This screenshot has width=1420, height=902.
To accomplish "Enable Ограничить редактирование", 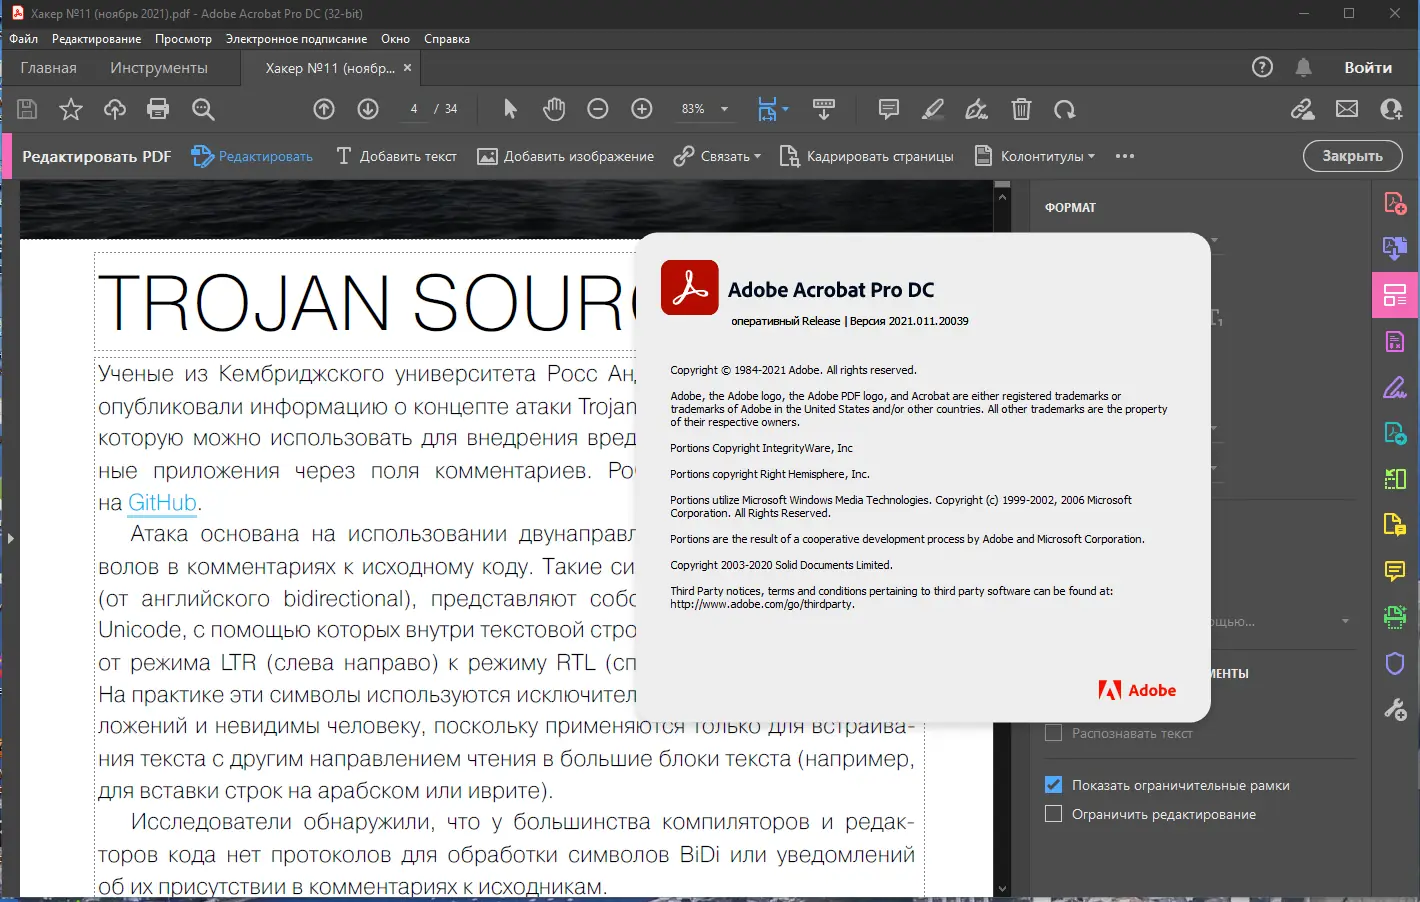I will pos(1053,813).
